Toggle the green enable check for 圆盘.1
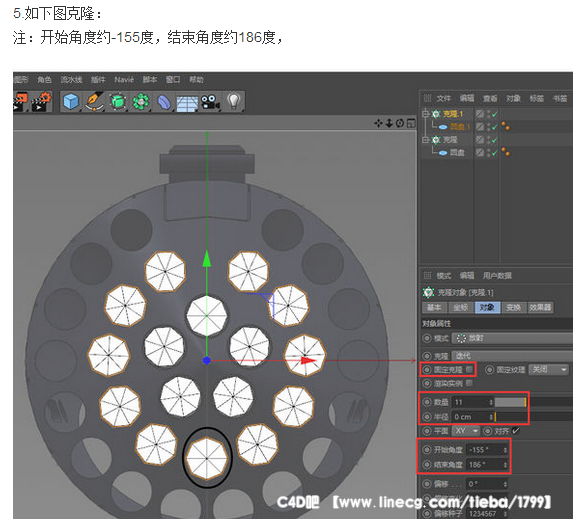 coord(495,127)
